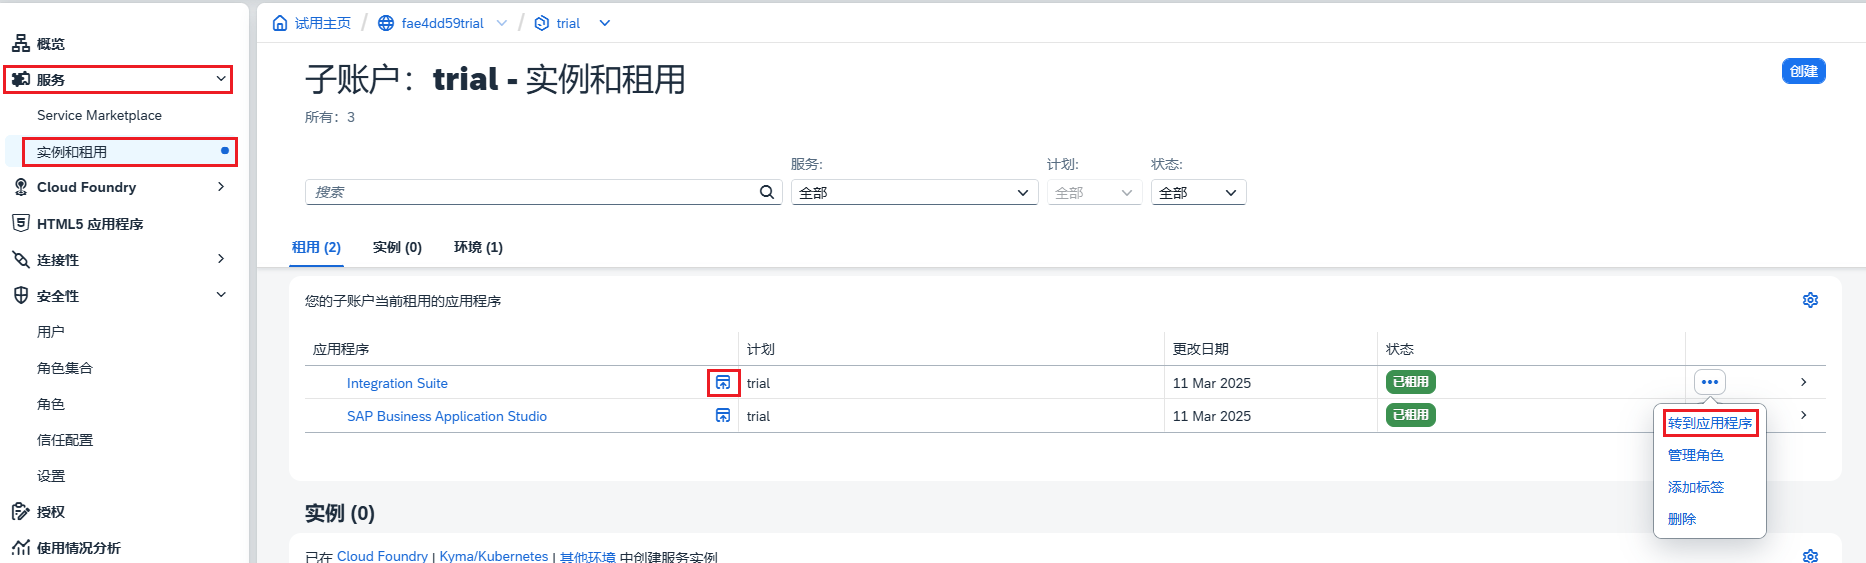Click the 授权 entitlements icon
The image size is (1866, 563).
click(21, 511)
